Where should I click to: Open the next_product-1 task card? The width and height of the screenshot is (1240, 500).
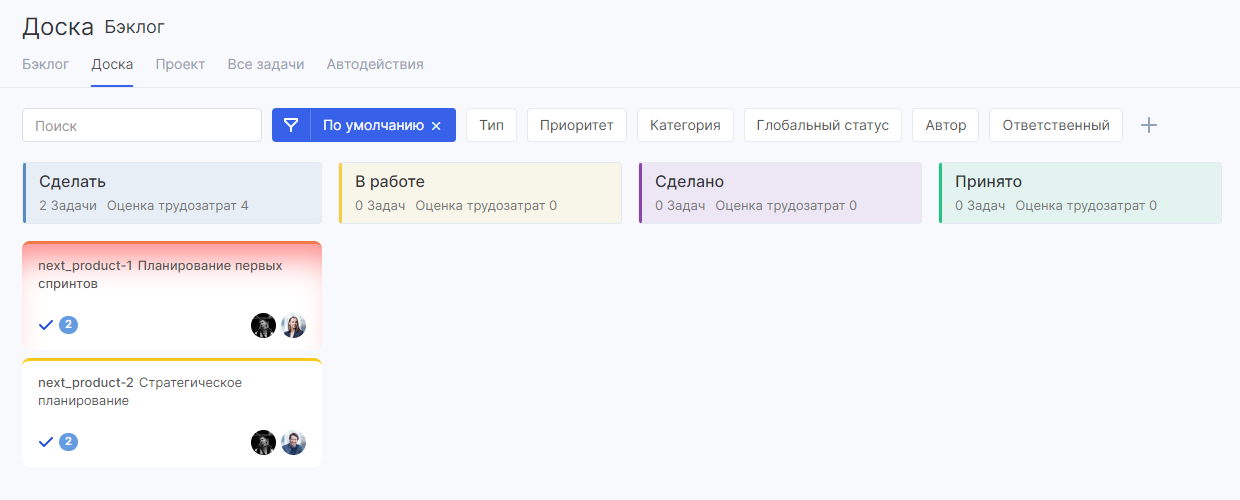point(172,296)
